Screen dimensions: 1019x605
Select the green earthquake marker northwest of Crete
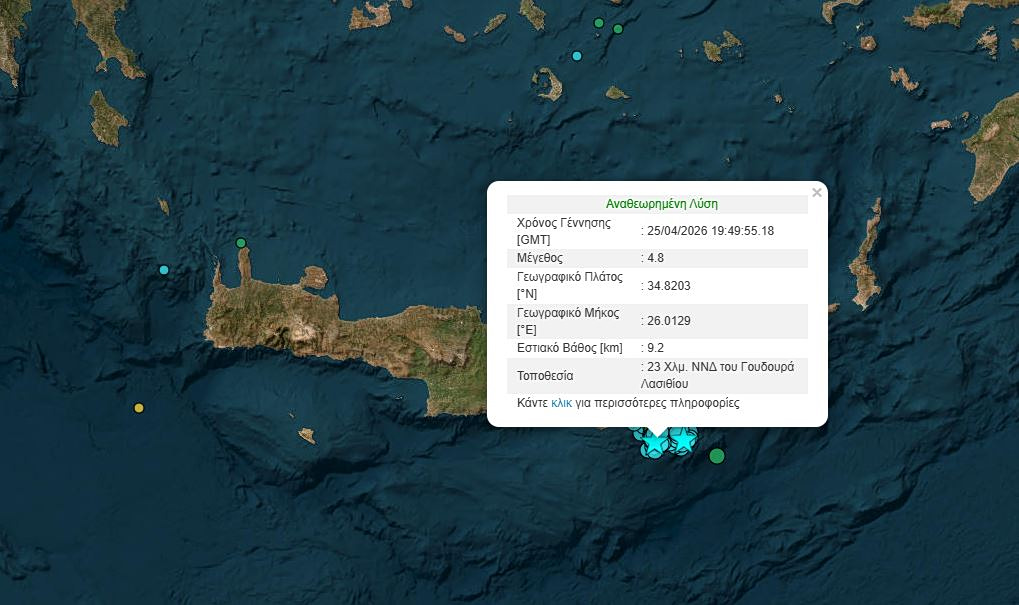point(241,243)
